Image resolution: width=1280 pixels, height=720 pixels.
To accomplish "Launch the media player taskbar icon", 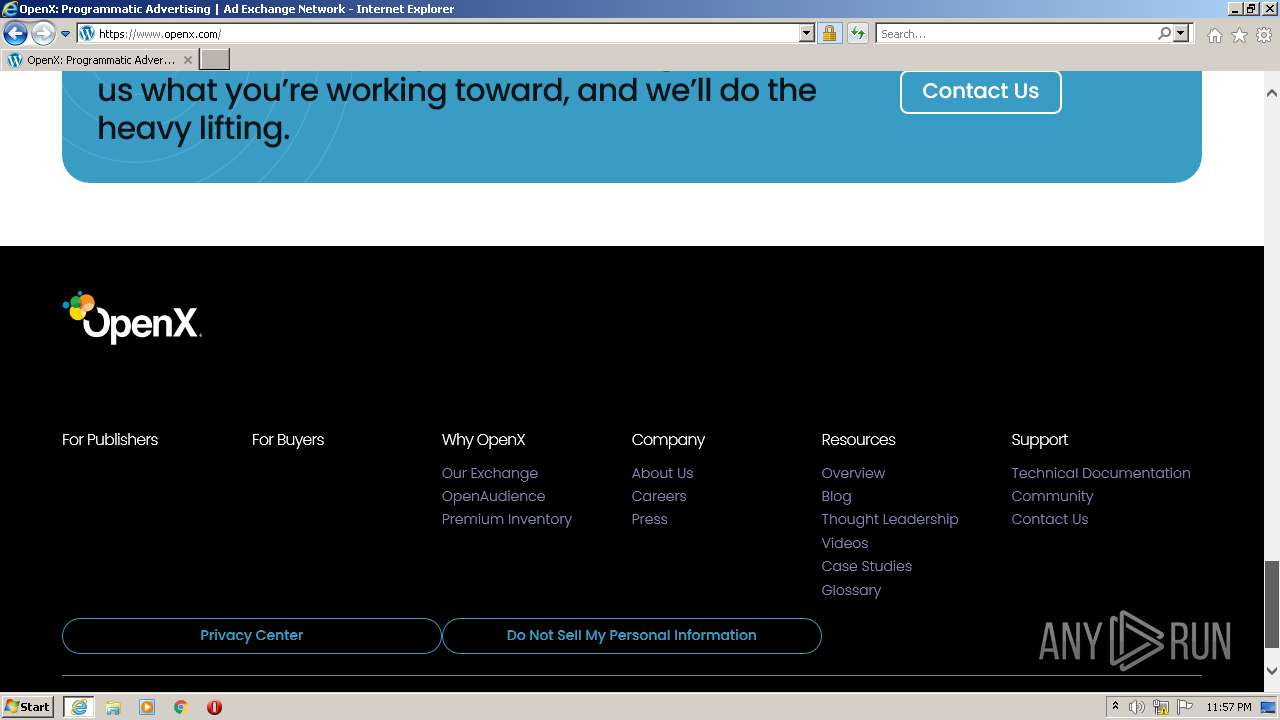I will [x=147, y=707].
